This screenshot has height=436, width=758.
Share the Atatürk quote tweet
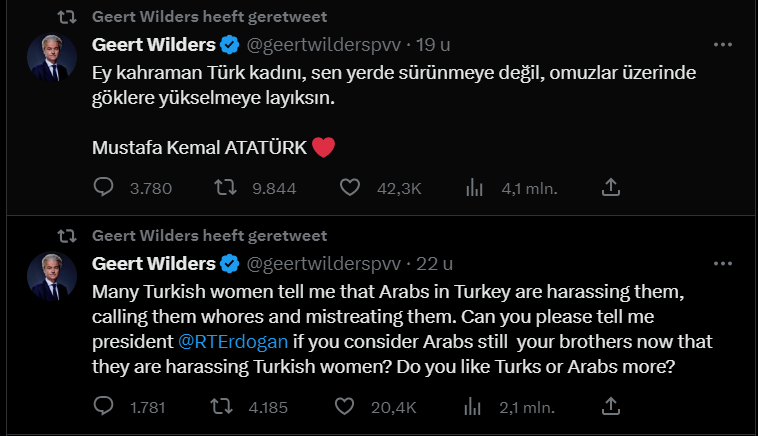point(612,187)
